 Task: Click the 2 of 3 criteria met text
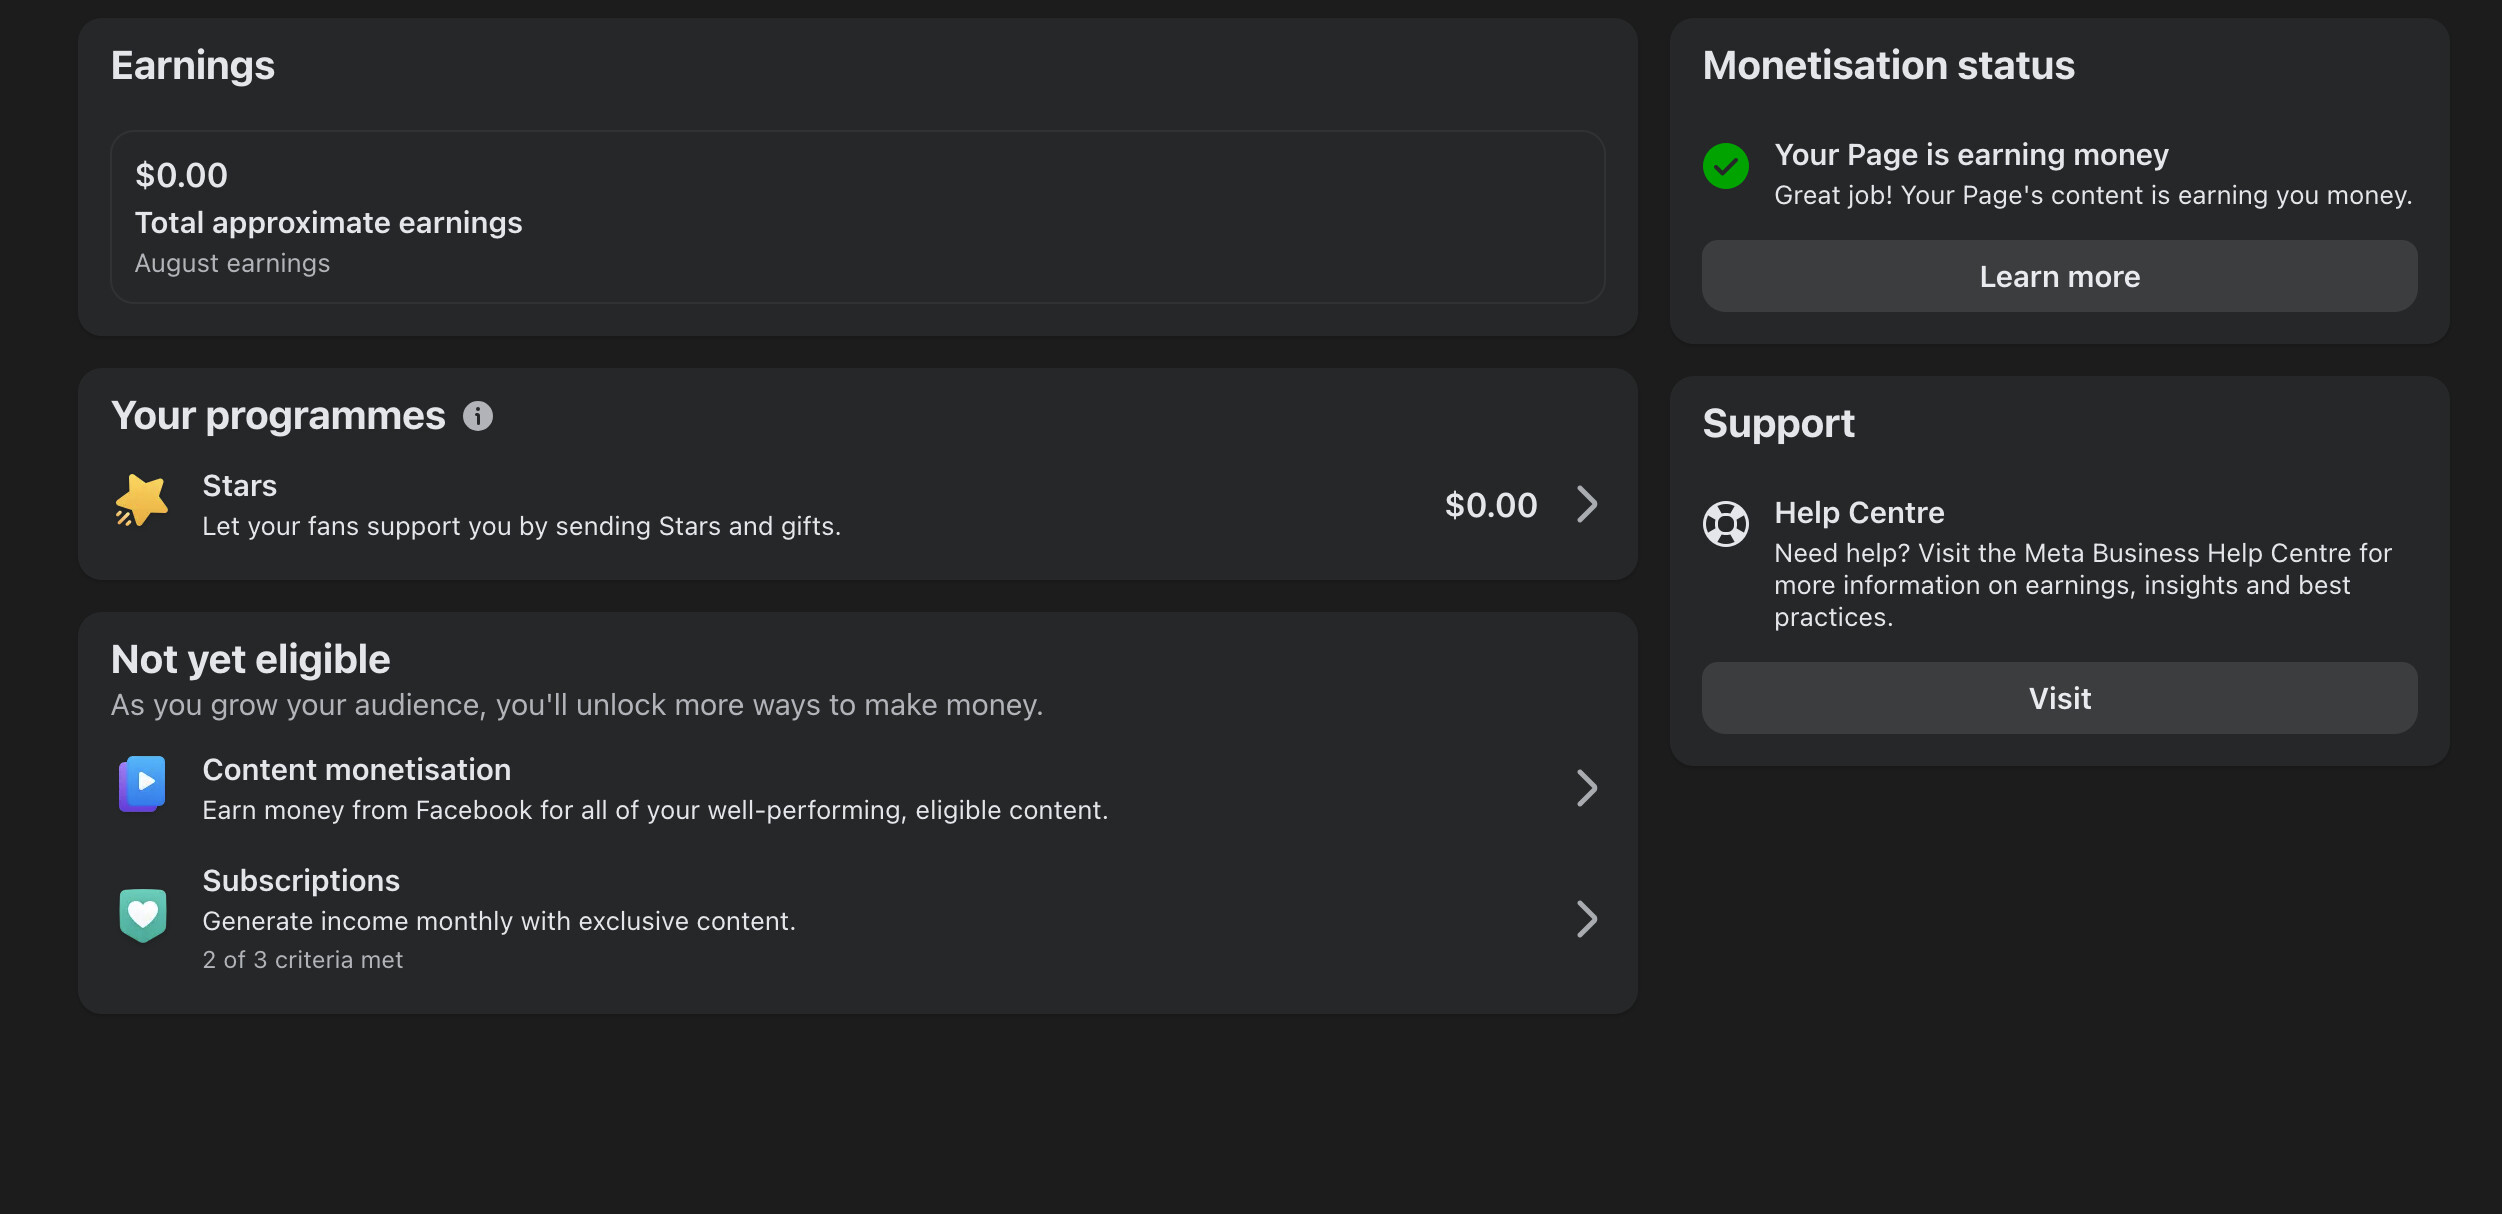click(x=302, y=960)
